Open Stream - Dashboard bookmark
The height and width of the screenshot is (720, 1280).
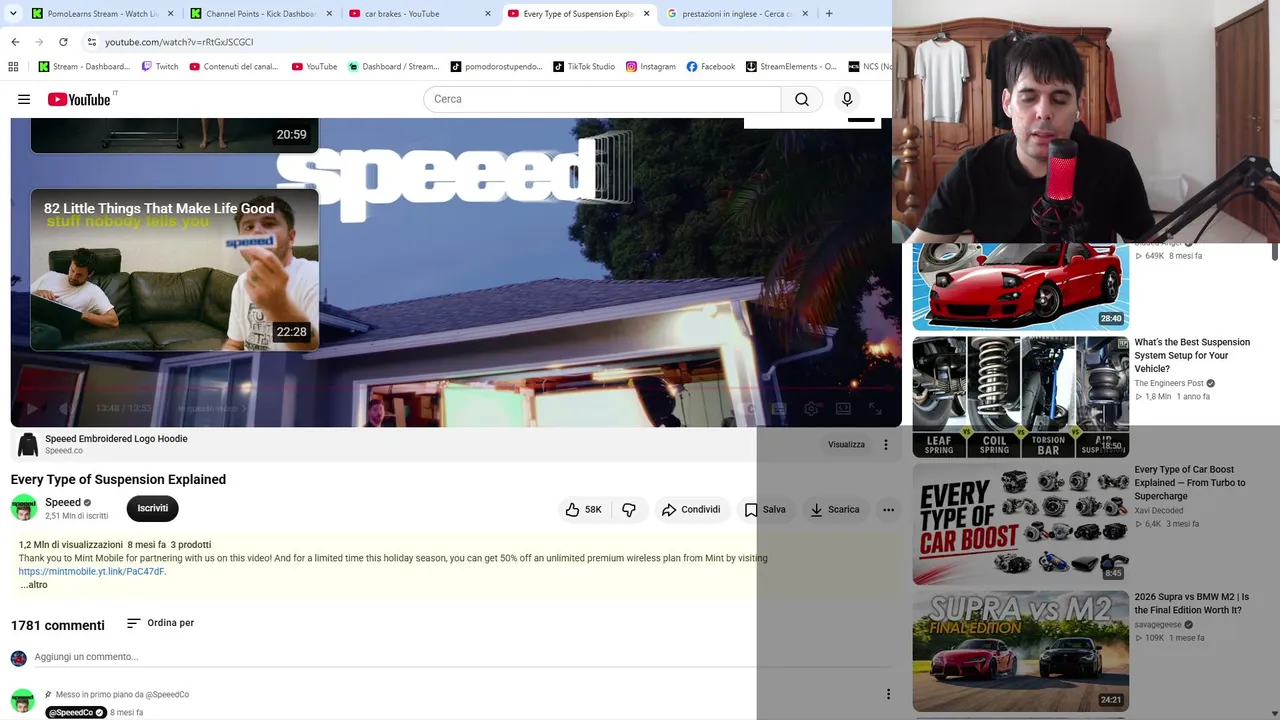[84, 67]
